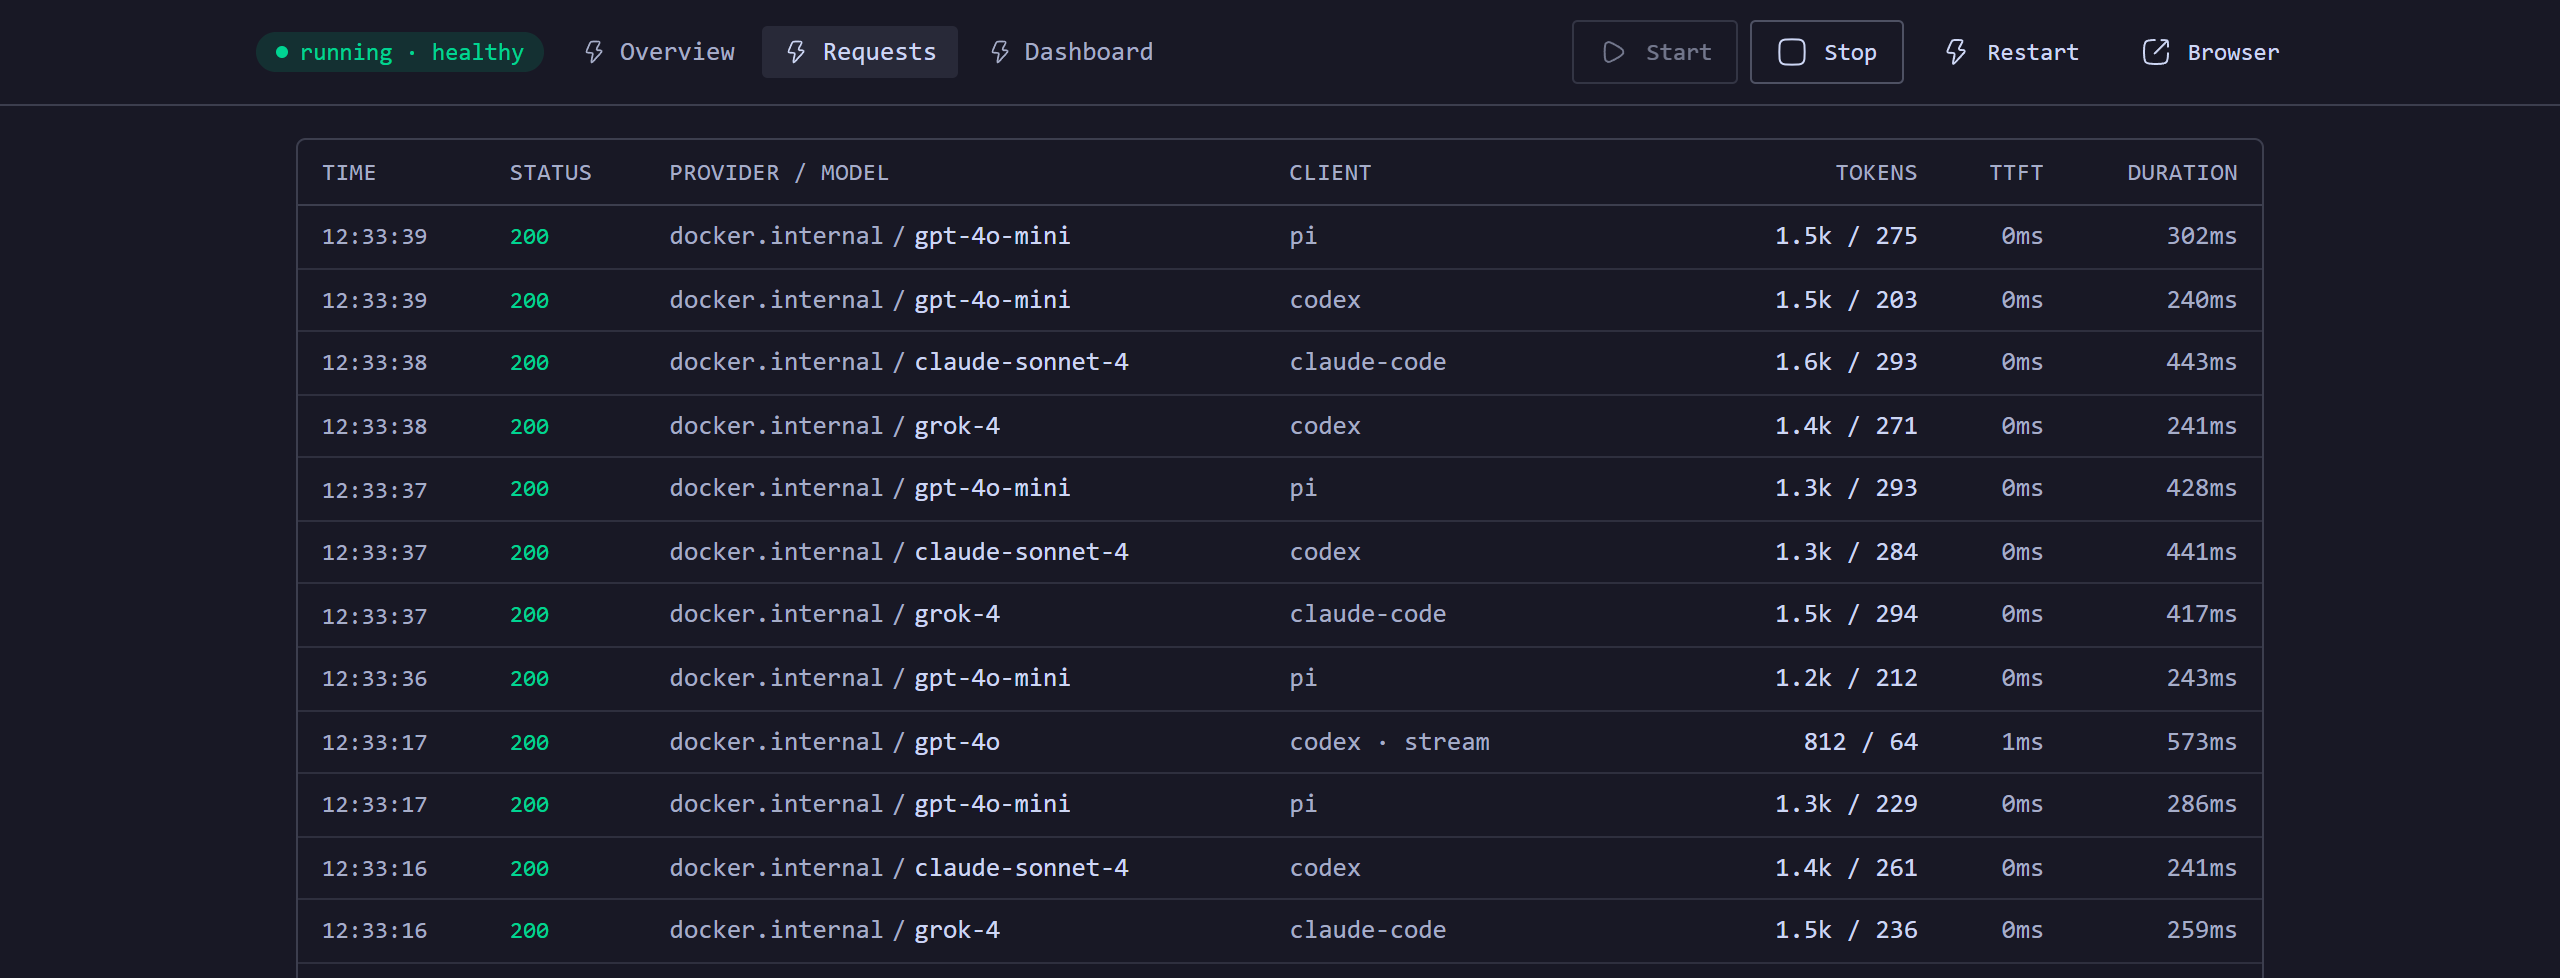
Task: Click the CLIENT column header
Action: [1329, 173]
